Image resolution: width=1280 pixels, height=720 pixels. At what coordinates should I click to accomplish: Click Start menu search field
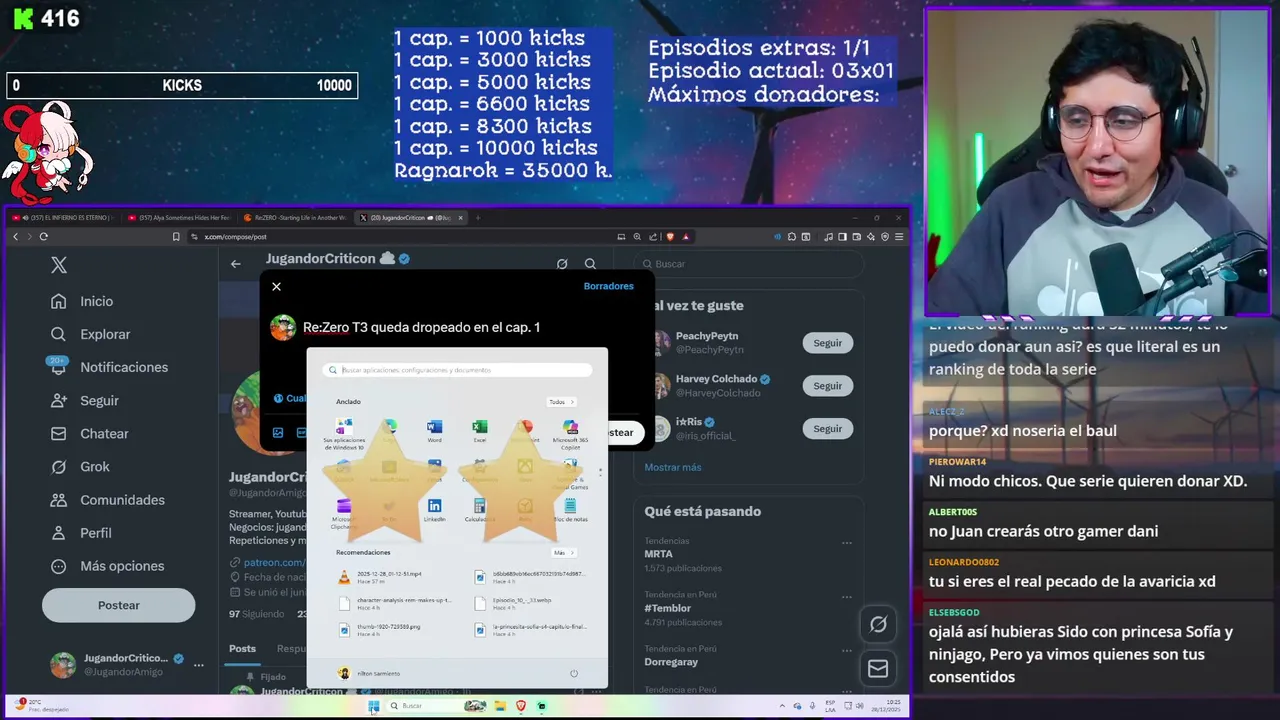[457, 370]
